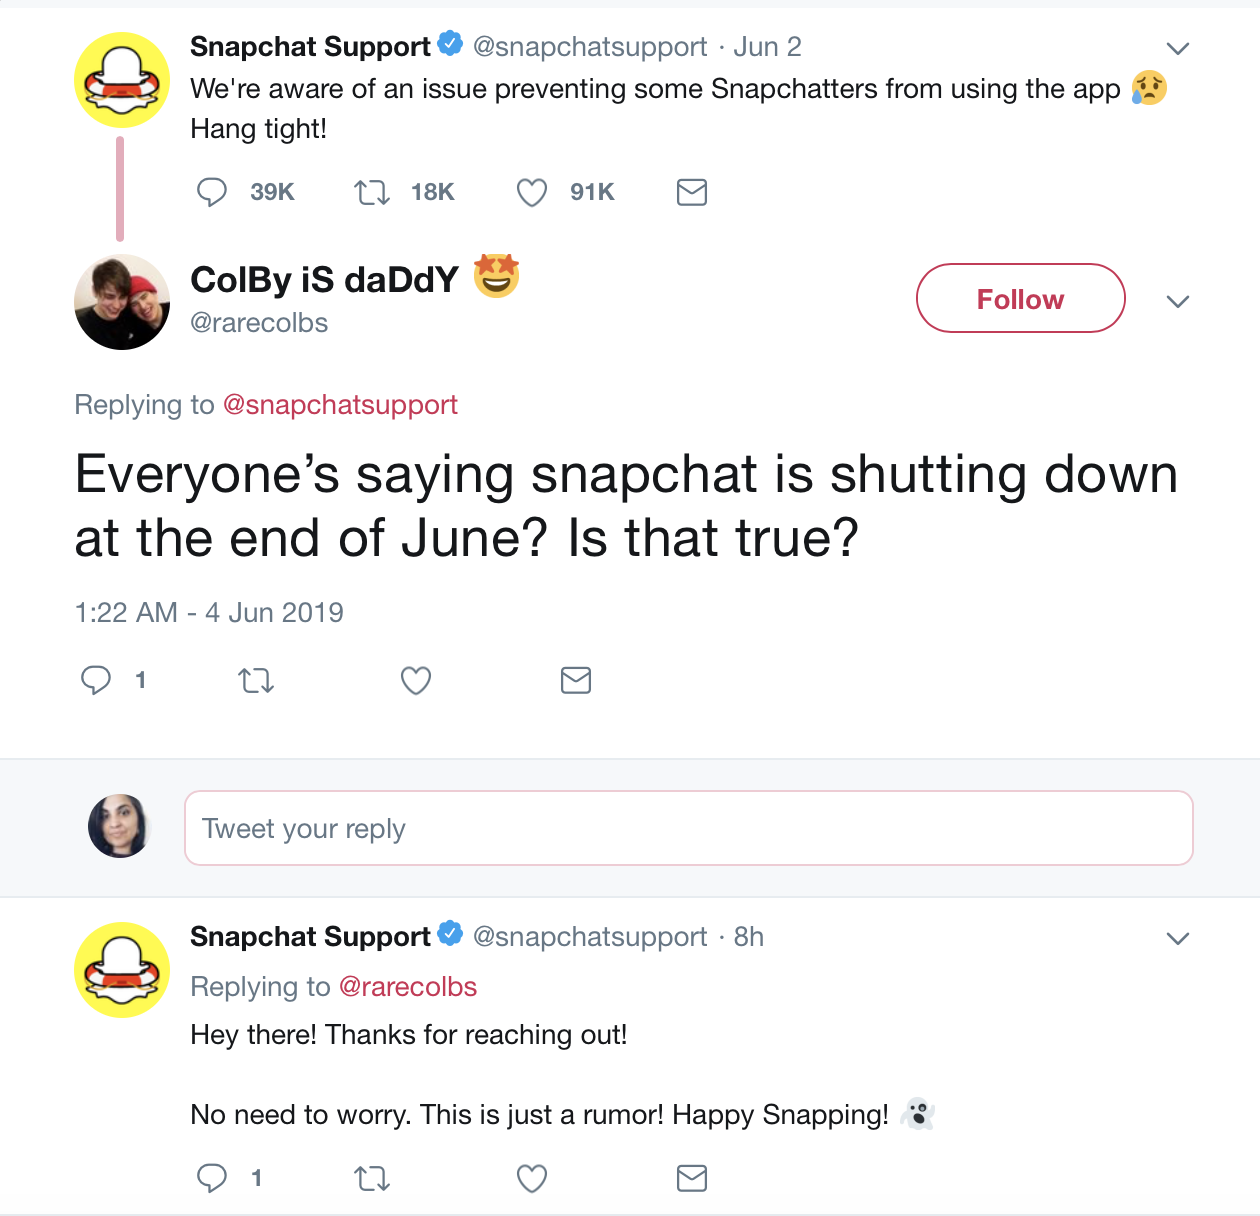This screenshot has height=1216, width=1260.
Task: Reply to the top Snapchat Support tweet
Action: [212, 192]
